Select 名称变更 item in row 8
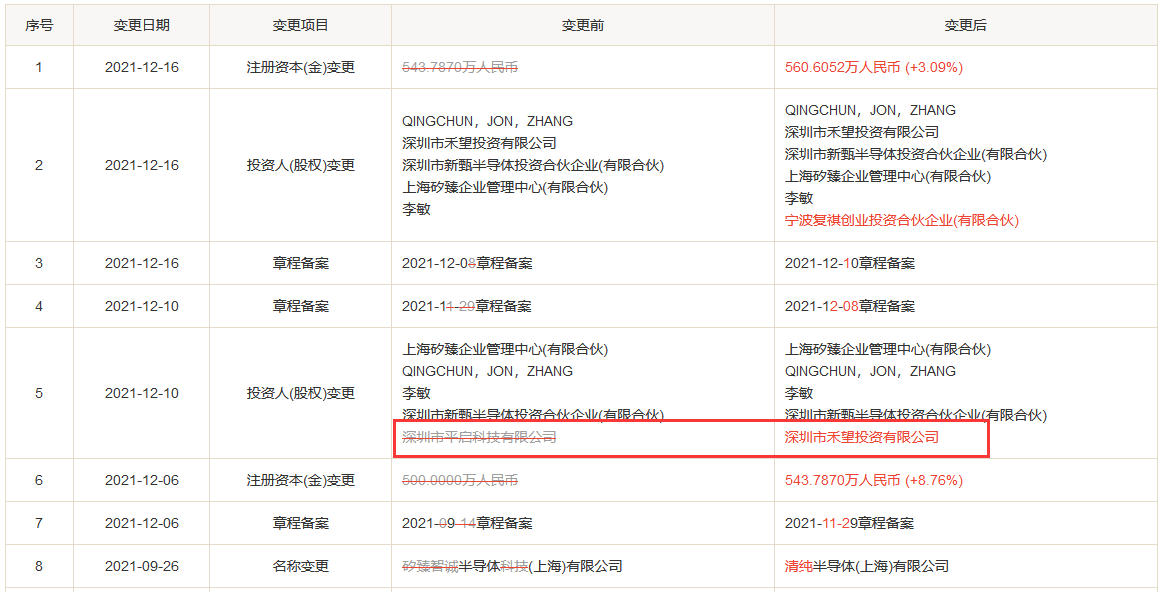 coord(300,566)
